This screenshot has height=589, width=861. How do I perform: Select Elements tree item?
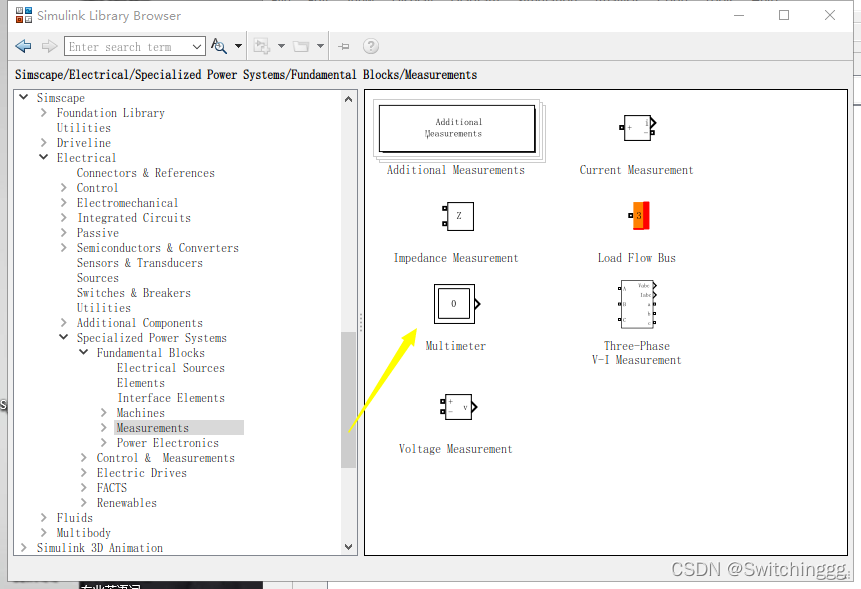(141, 383)
